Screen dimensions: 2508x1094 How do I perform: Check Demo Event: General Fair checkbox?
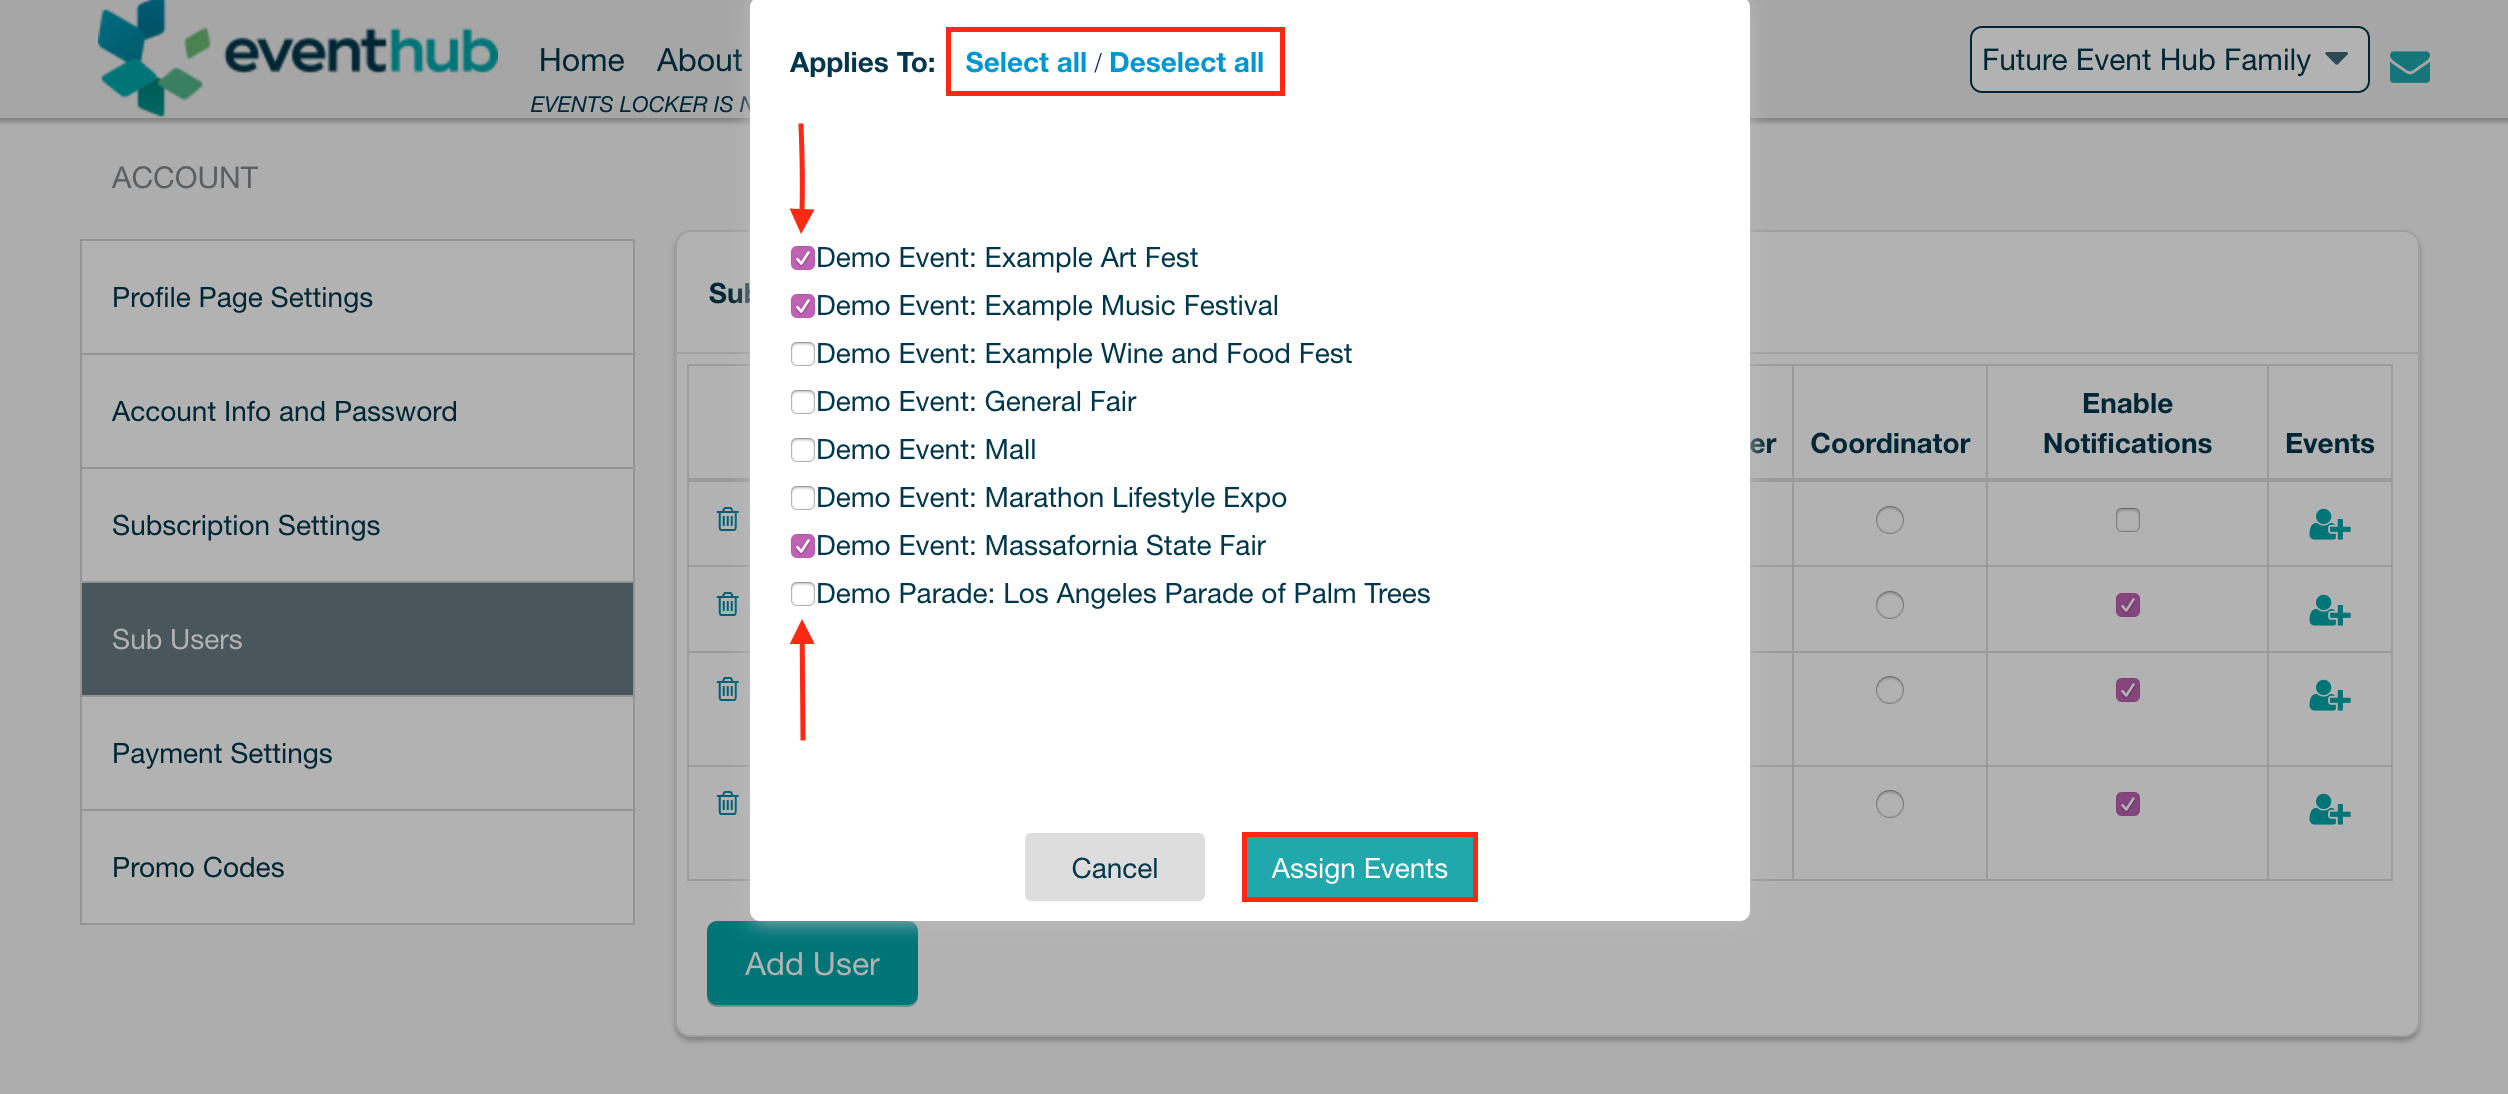click(x=802, y=402)
